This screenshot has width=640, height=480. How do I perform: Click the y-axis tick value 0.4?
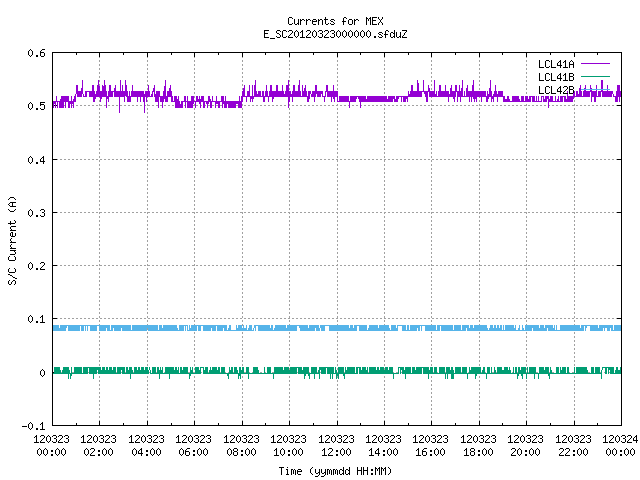[36, 160]
